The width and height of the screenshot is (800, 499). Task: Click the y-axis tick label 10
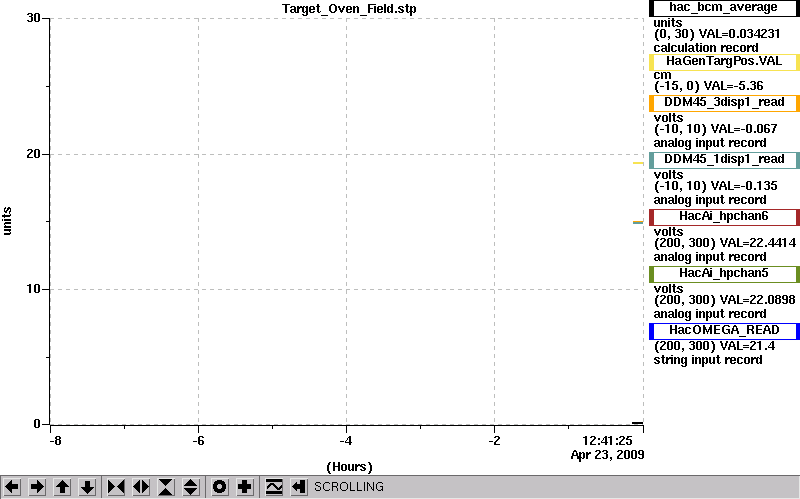click(33, 289)
